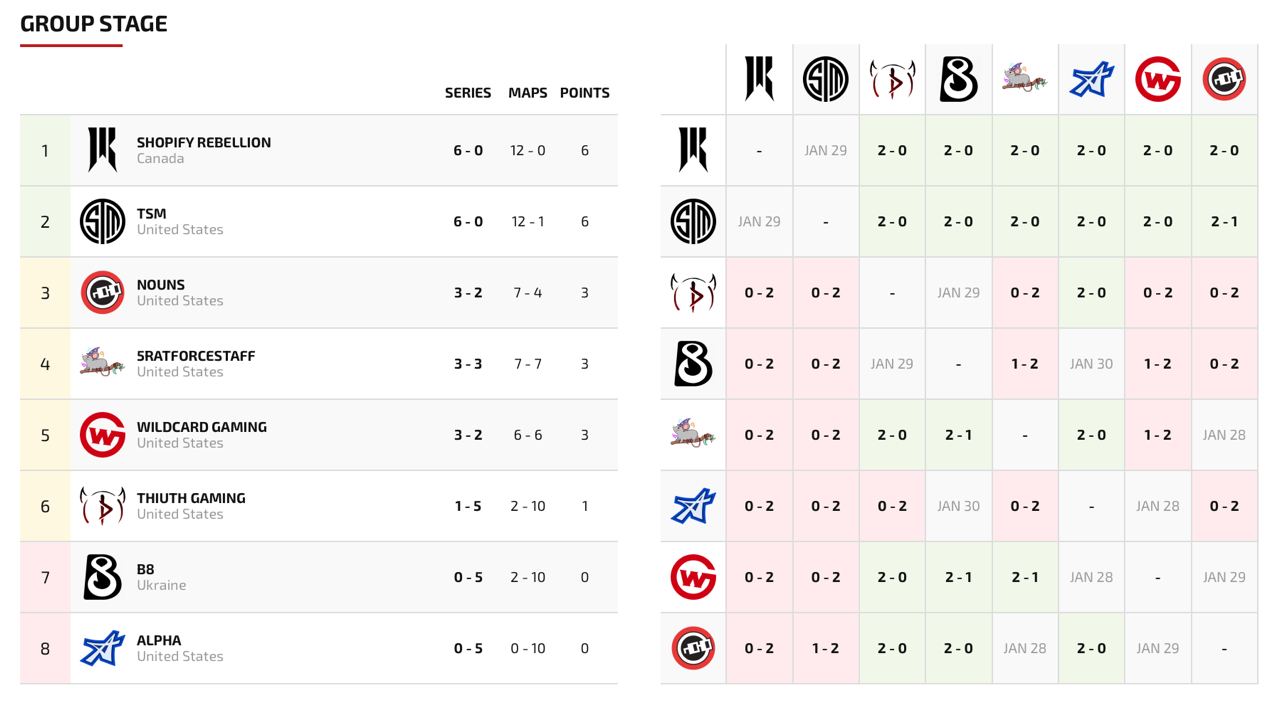This screenshot has height=723, width=1280.
Task: Open the THIUTH GAMING team name link
Action: click(x=191, y=498)
